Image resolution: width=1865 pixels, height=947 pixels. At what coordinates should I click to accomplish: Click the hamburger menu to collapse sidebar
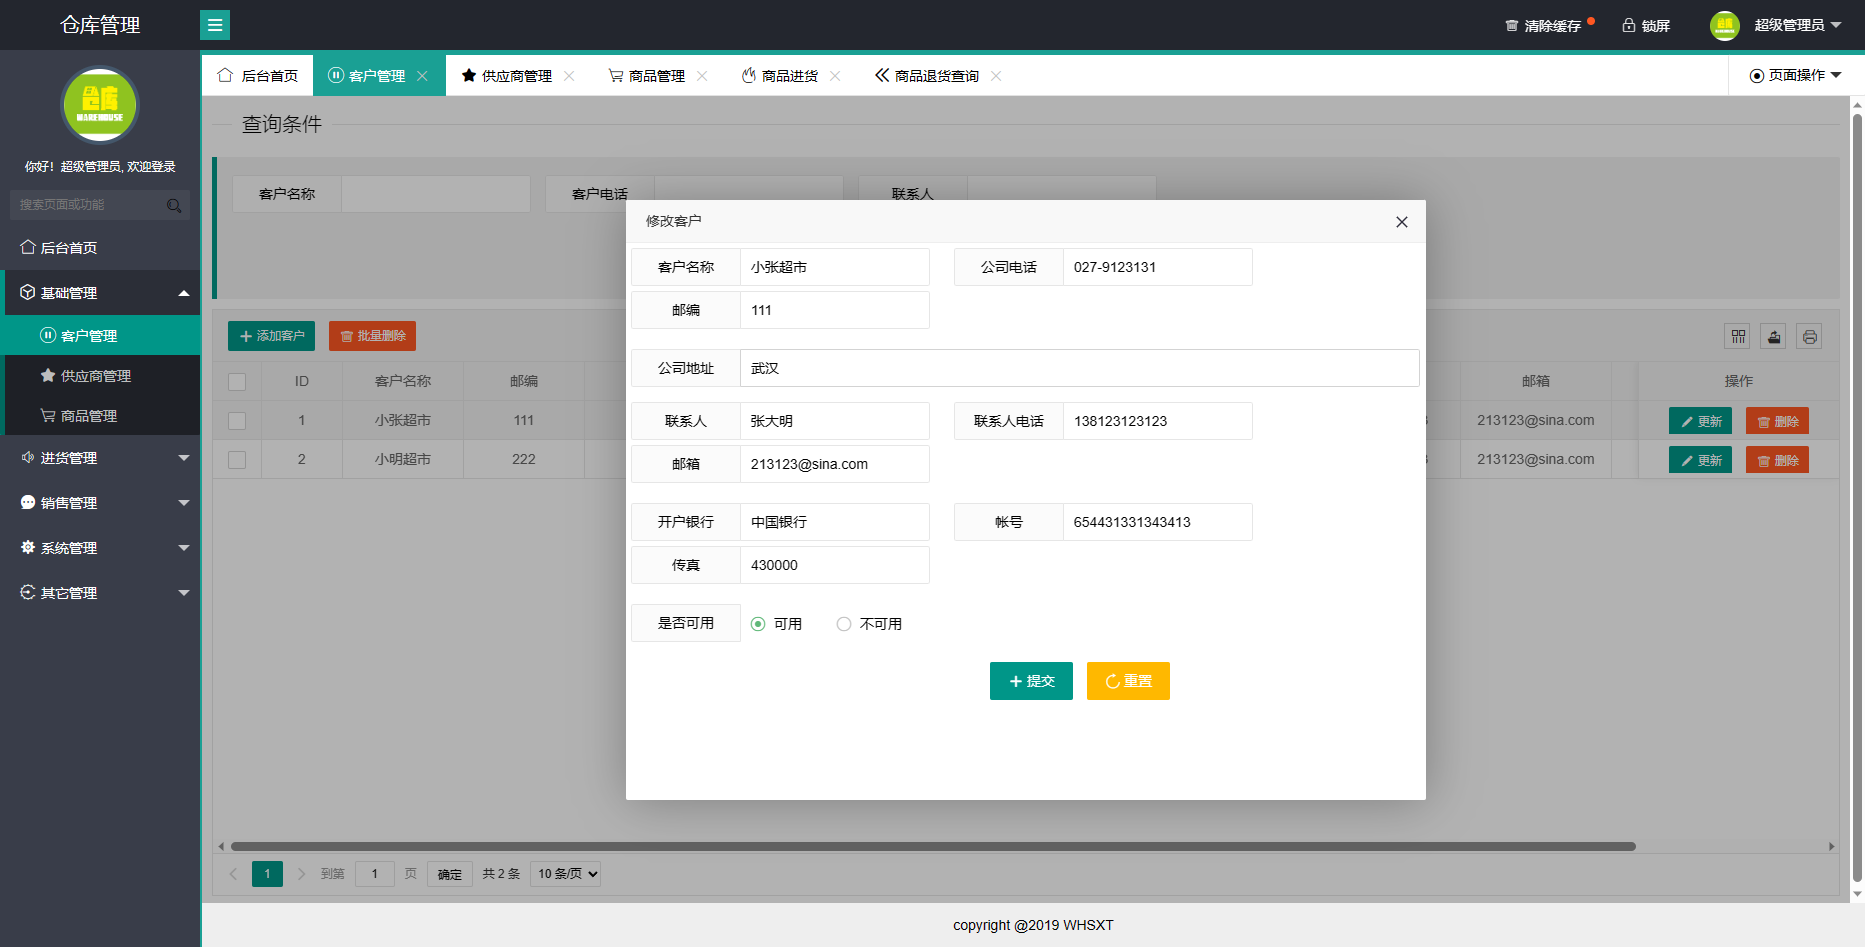point(215,24)
